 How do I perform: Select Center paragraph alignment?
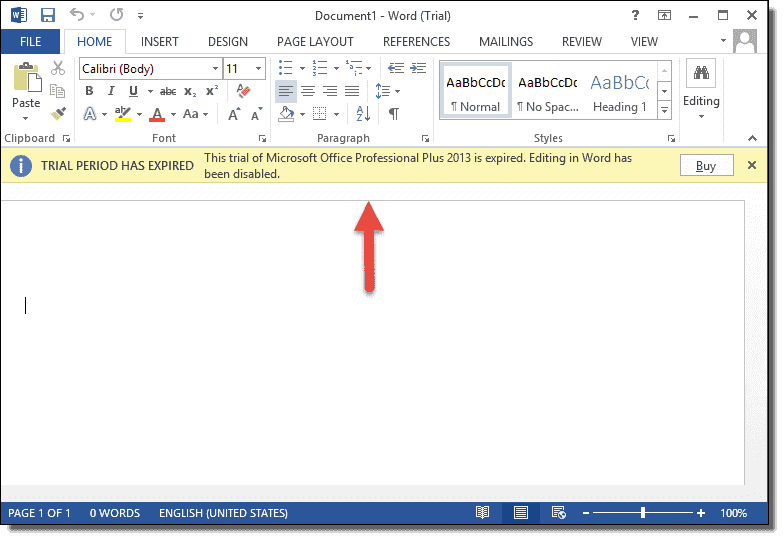(308, 91)
